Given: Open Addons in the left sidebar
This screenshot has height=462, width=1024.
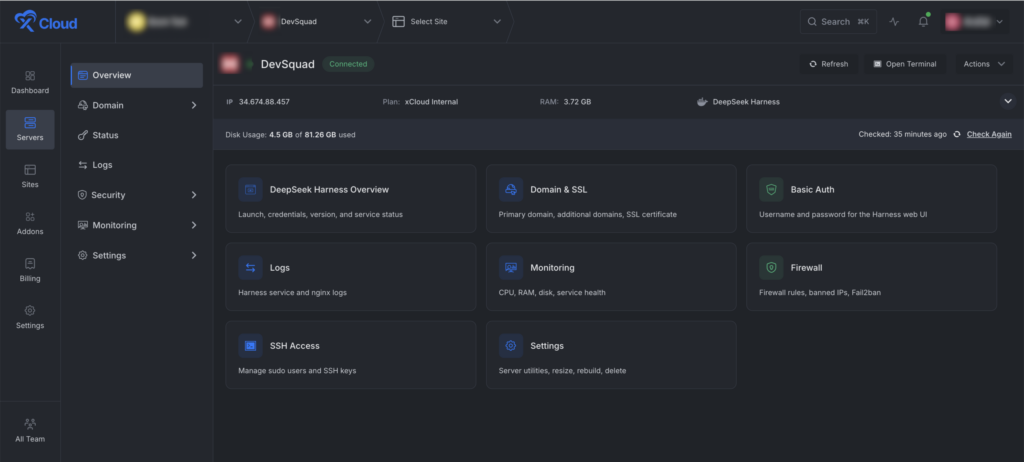Looking at the screenshot, I should pyautogui.click(x=30, y=223).
